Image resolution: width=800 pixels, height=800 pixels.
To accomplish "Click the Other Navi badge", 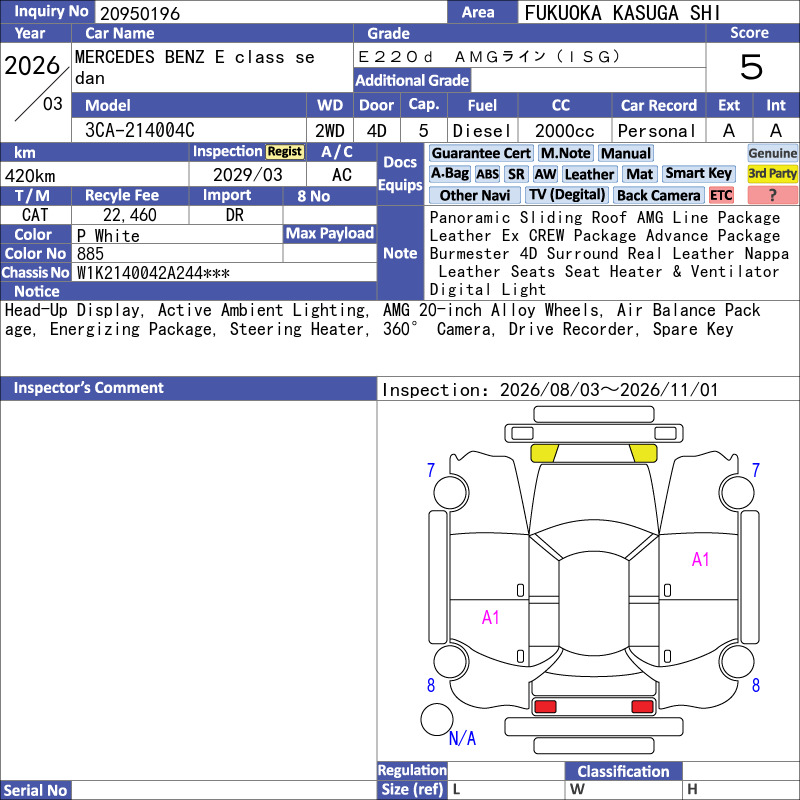I will (474, 195).
